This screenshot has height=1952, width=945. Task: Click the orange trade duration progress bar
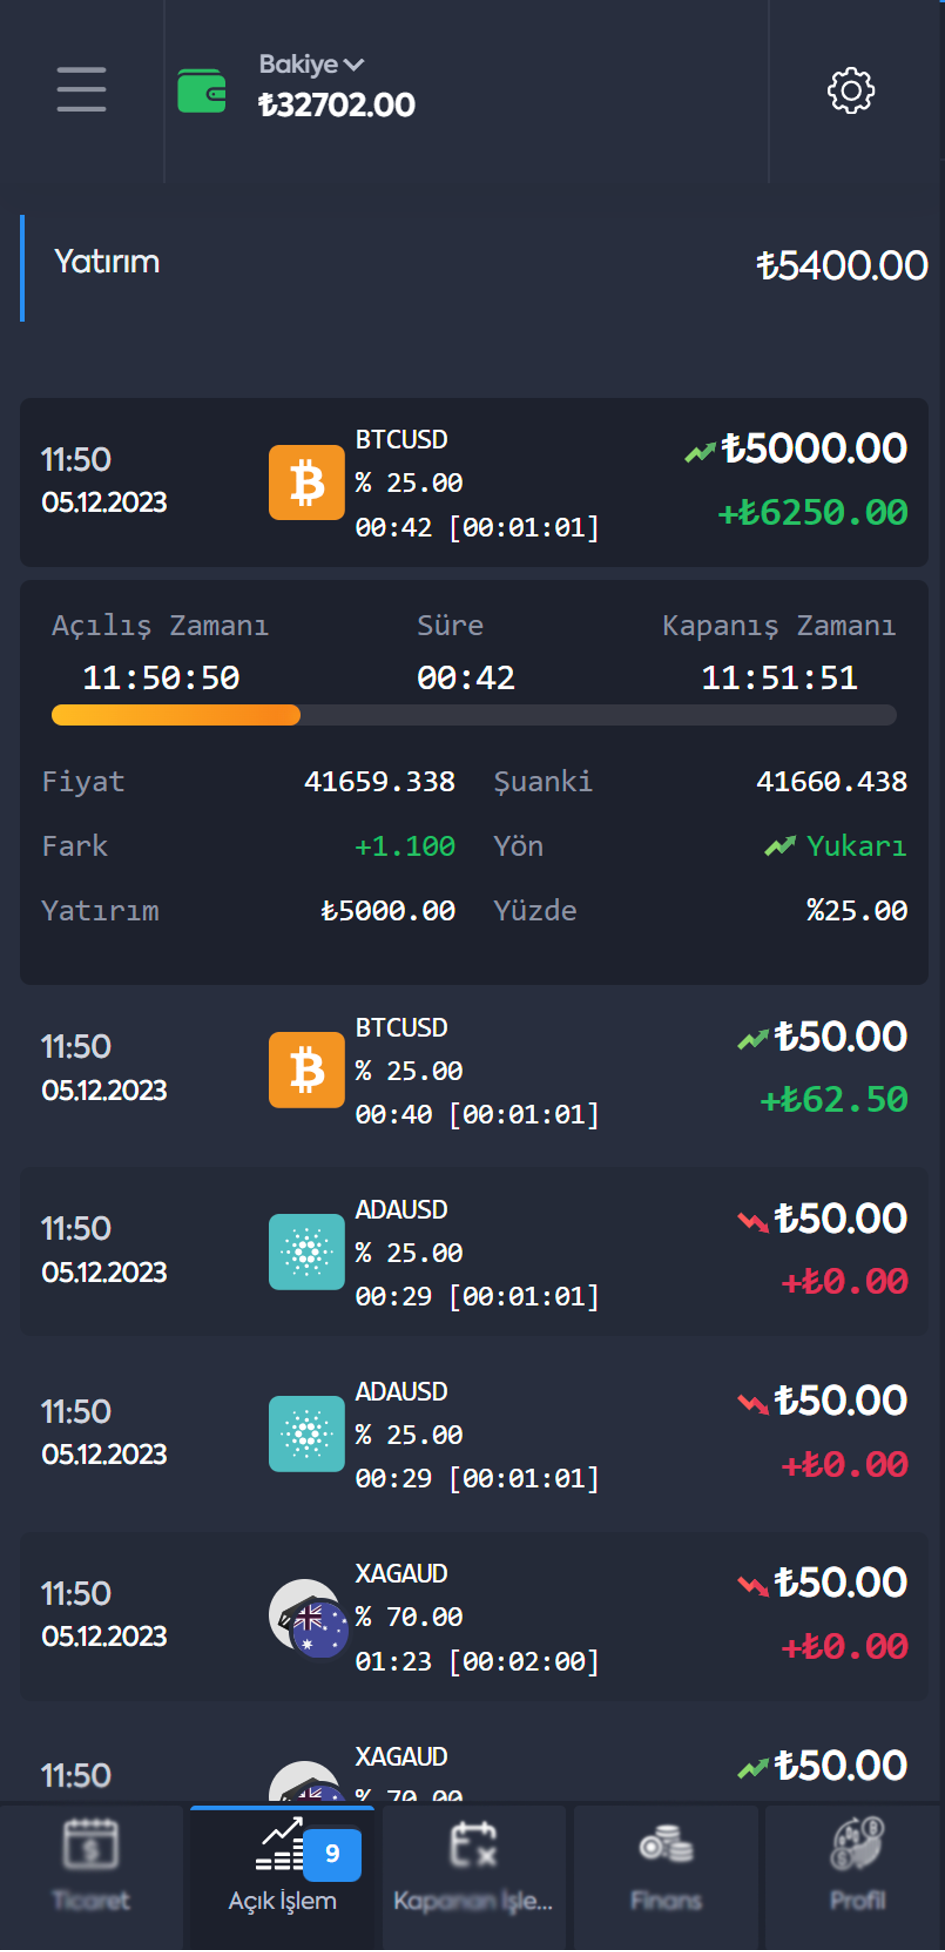click(474, 715)
